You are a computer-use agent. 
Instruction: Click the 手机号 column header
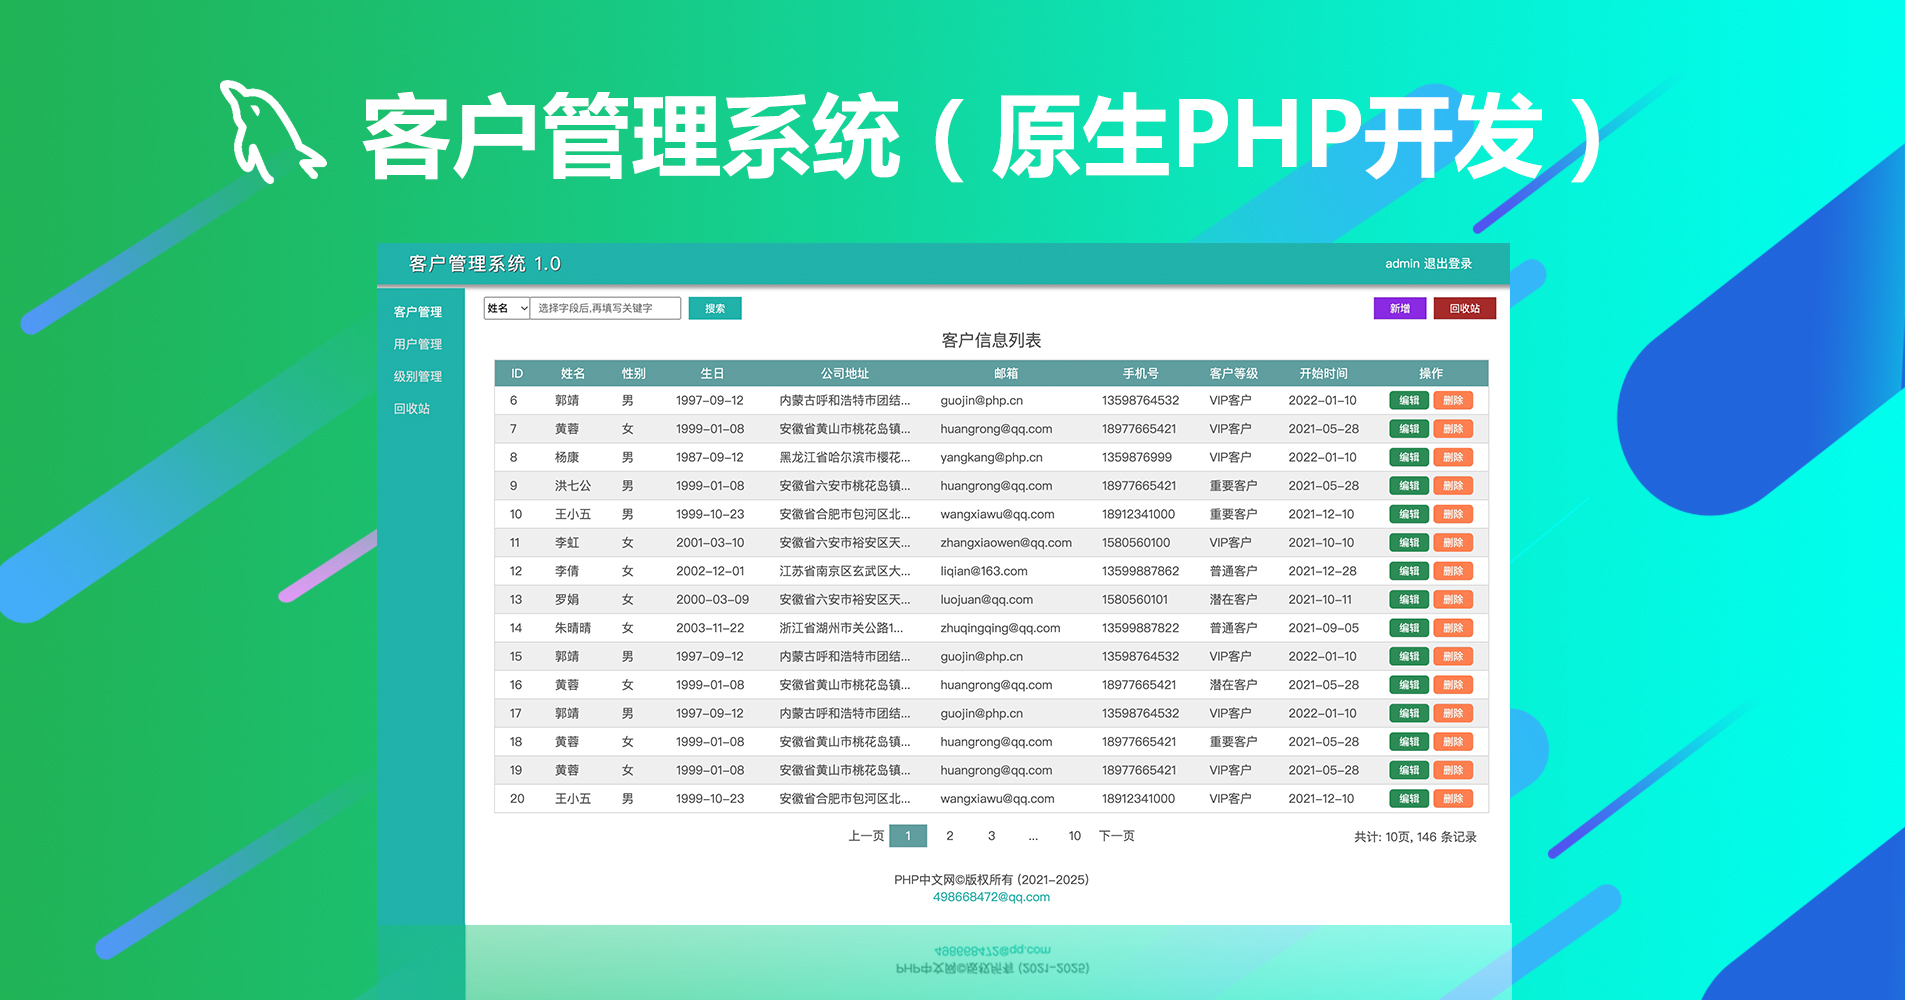1140,373
